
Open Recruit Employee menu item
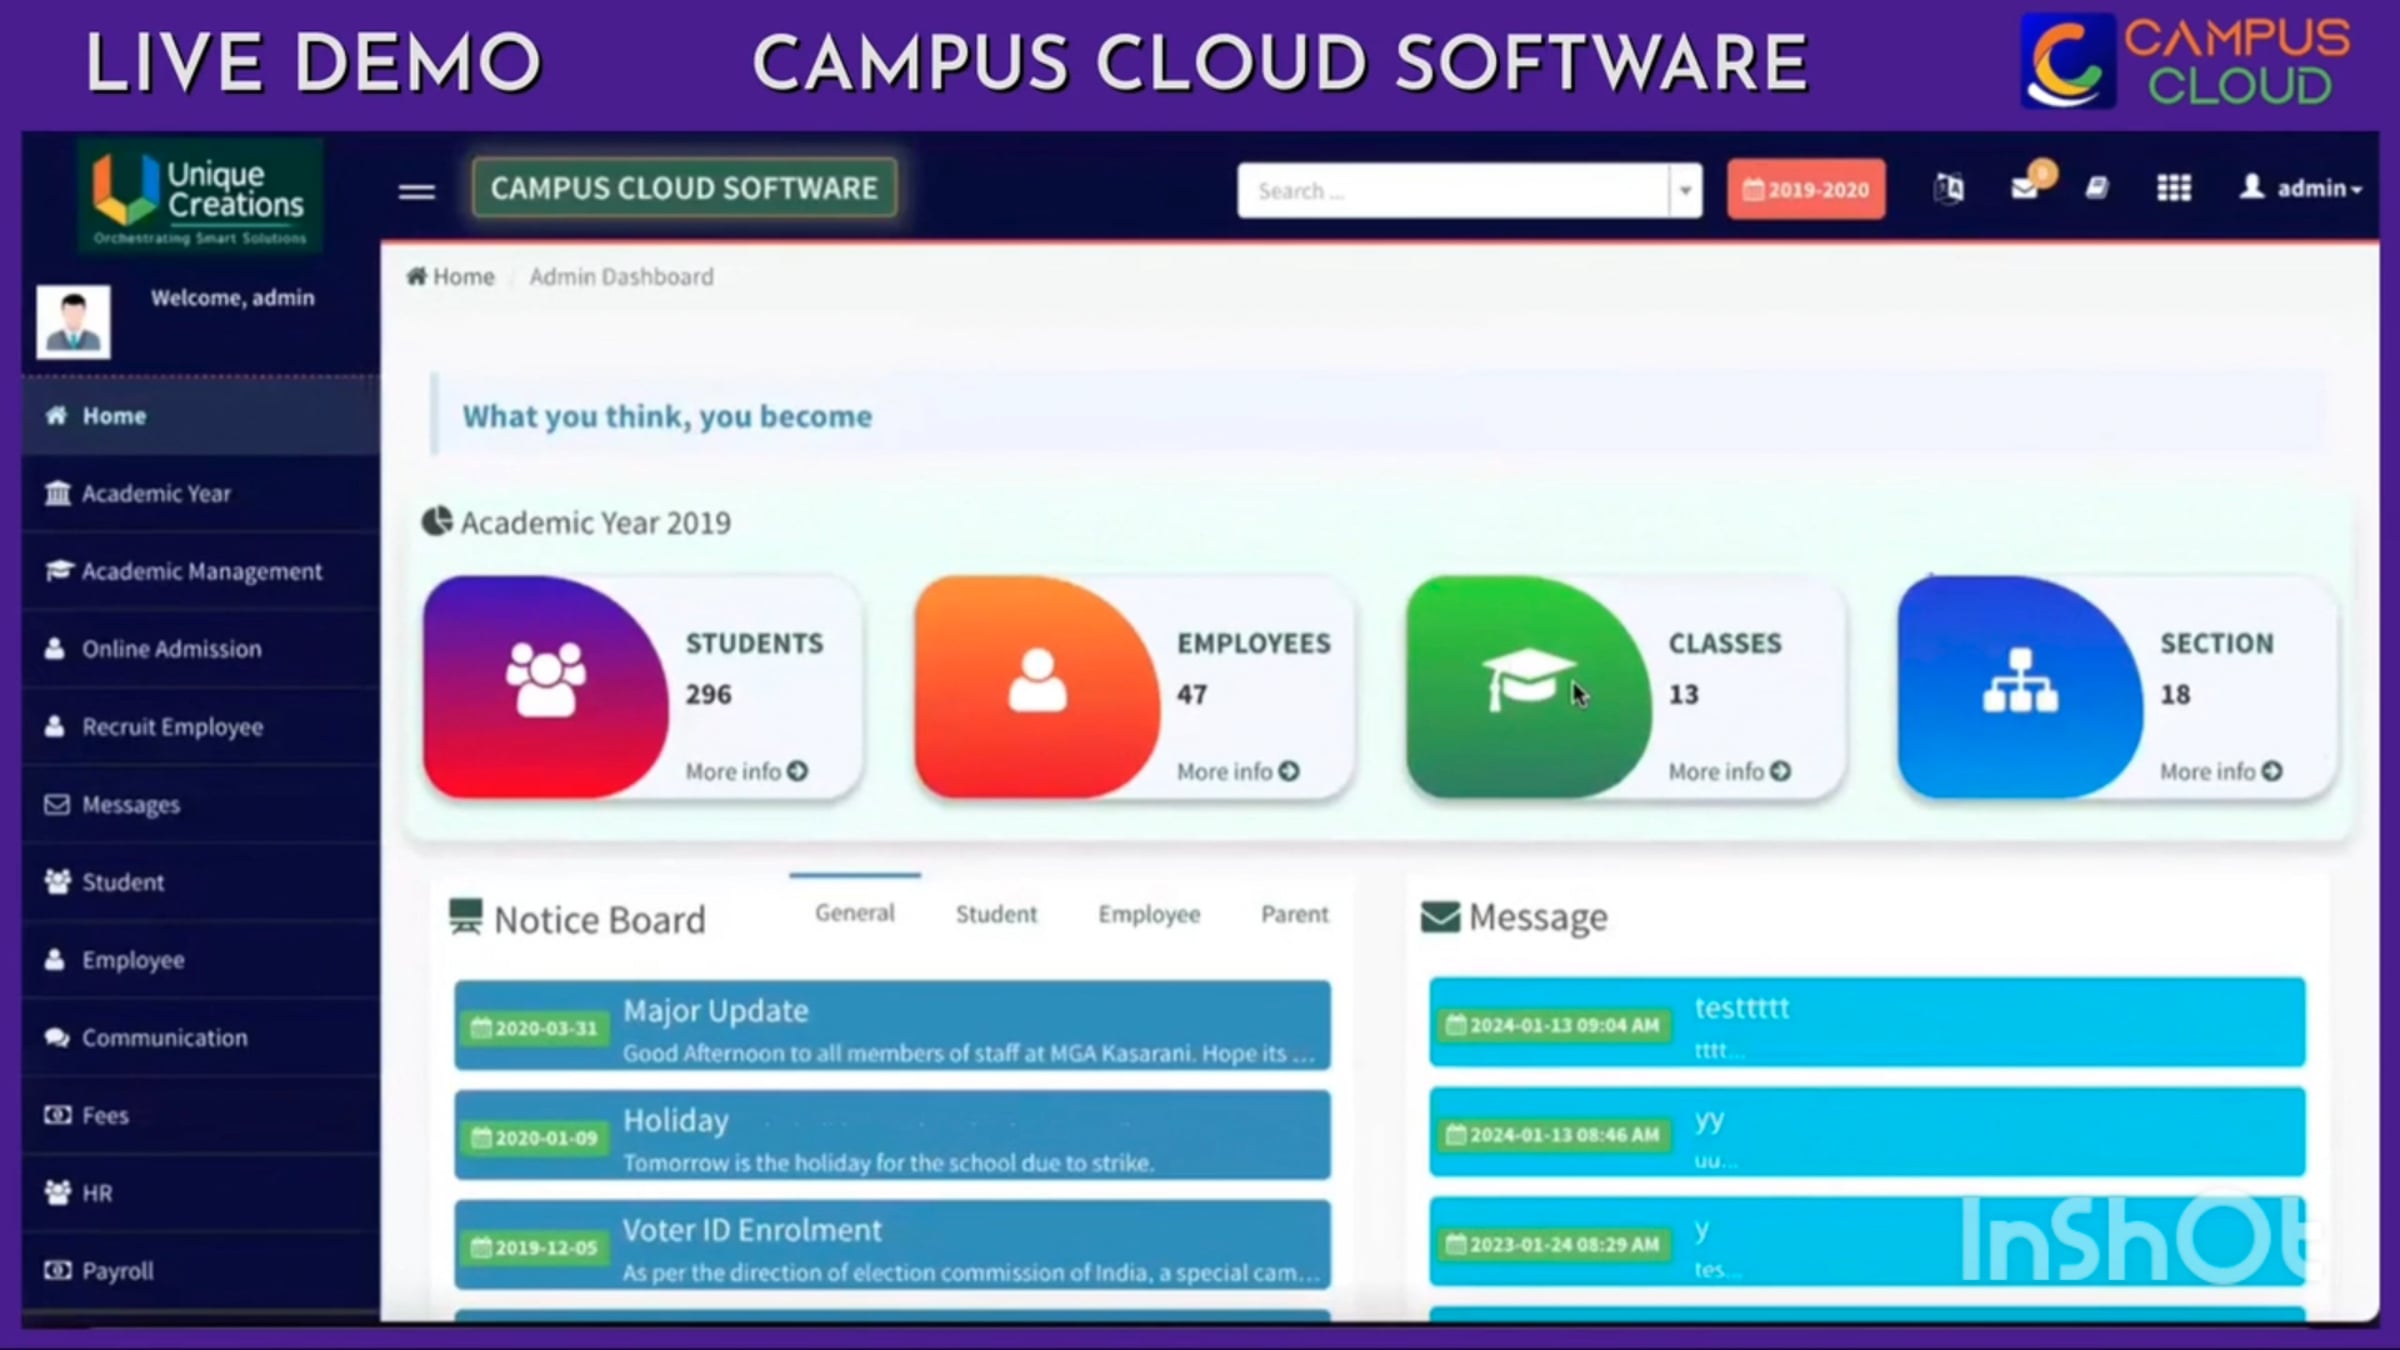(200, 727)
